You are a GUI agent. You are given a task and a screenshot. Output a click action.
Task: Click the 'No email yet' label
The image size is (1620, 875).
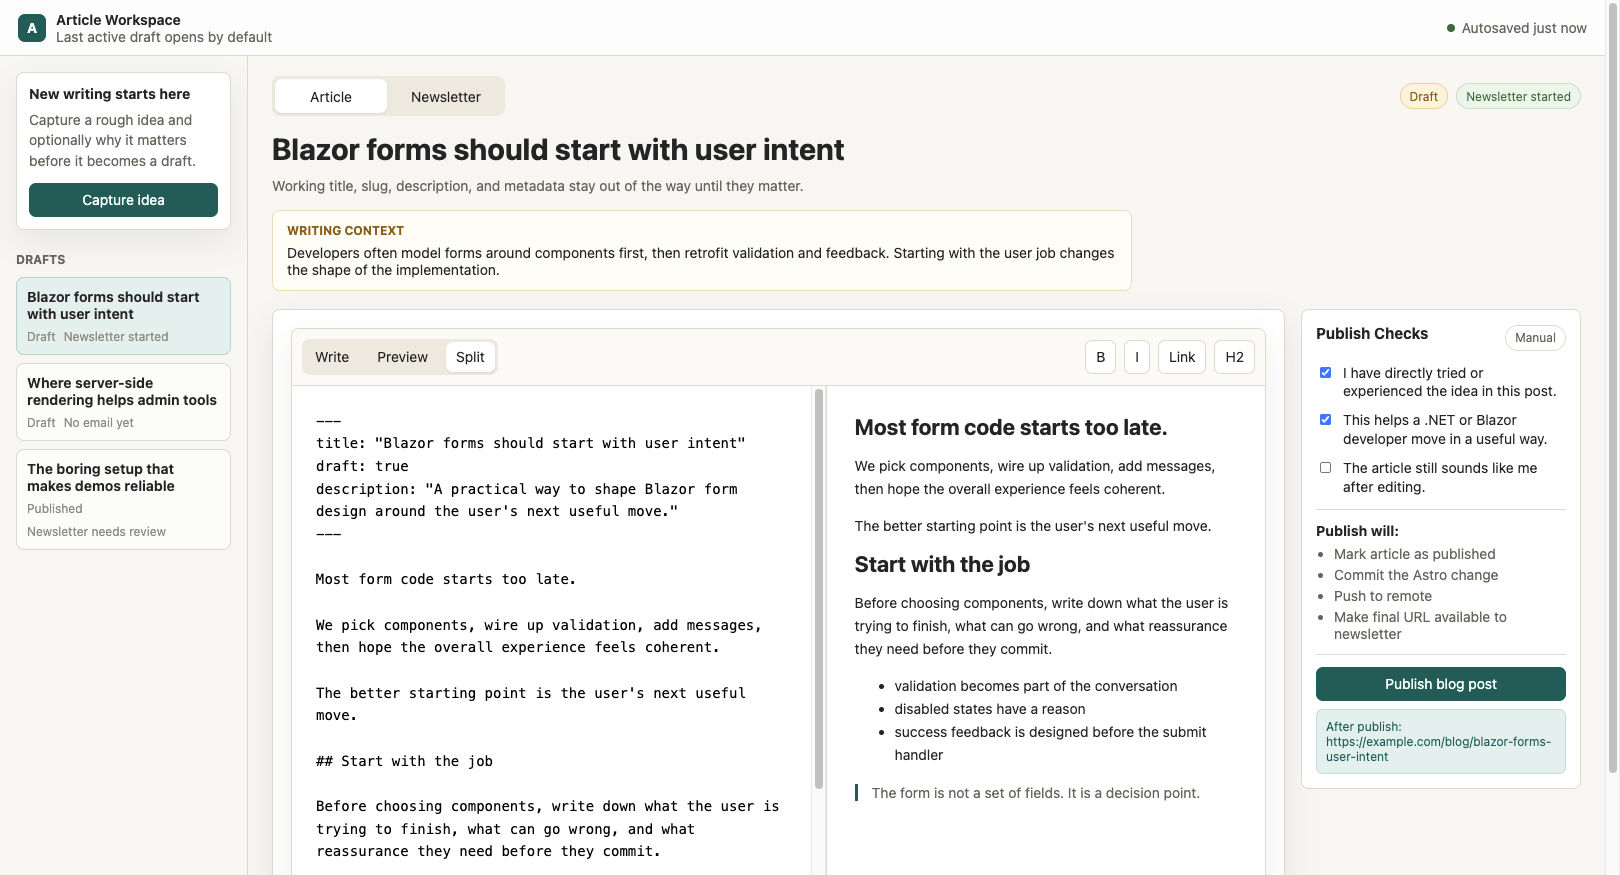point(99,423)
